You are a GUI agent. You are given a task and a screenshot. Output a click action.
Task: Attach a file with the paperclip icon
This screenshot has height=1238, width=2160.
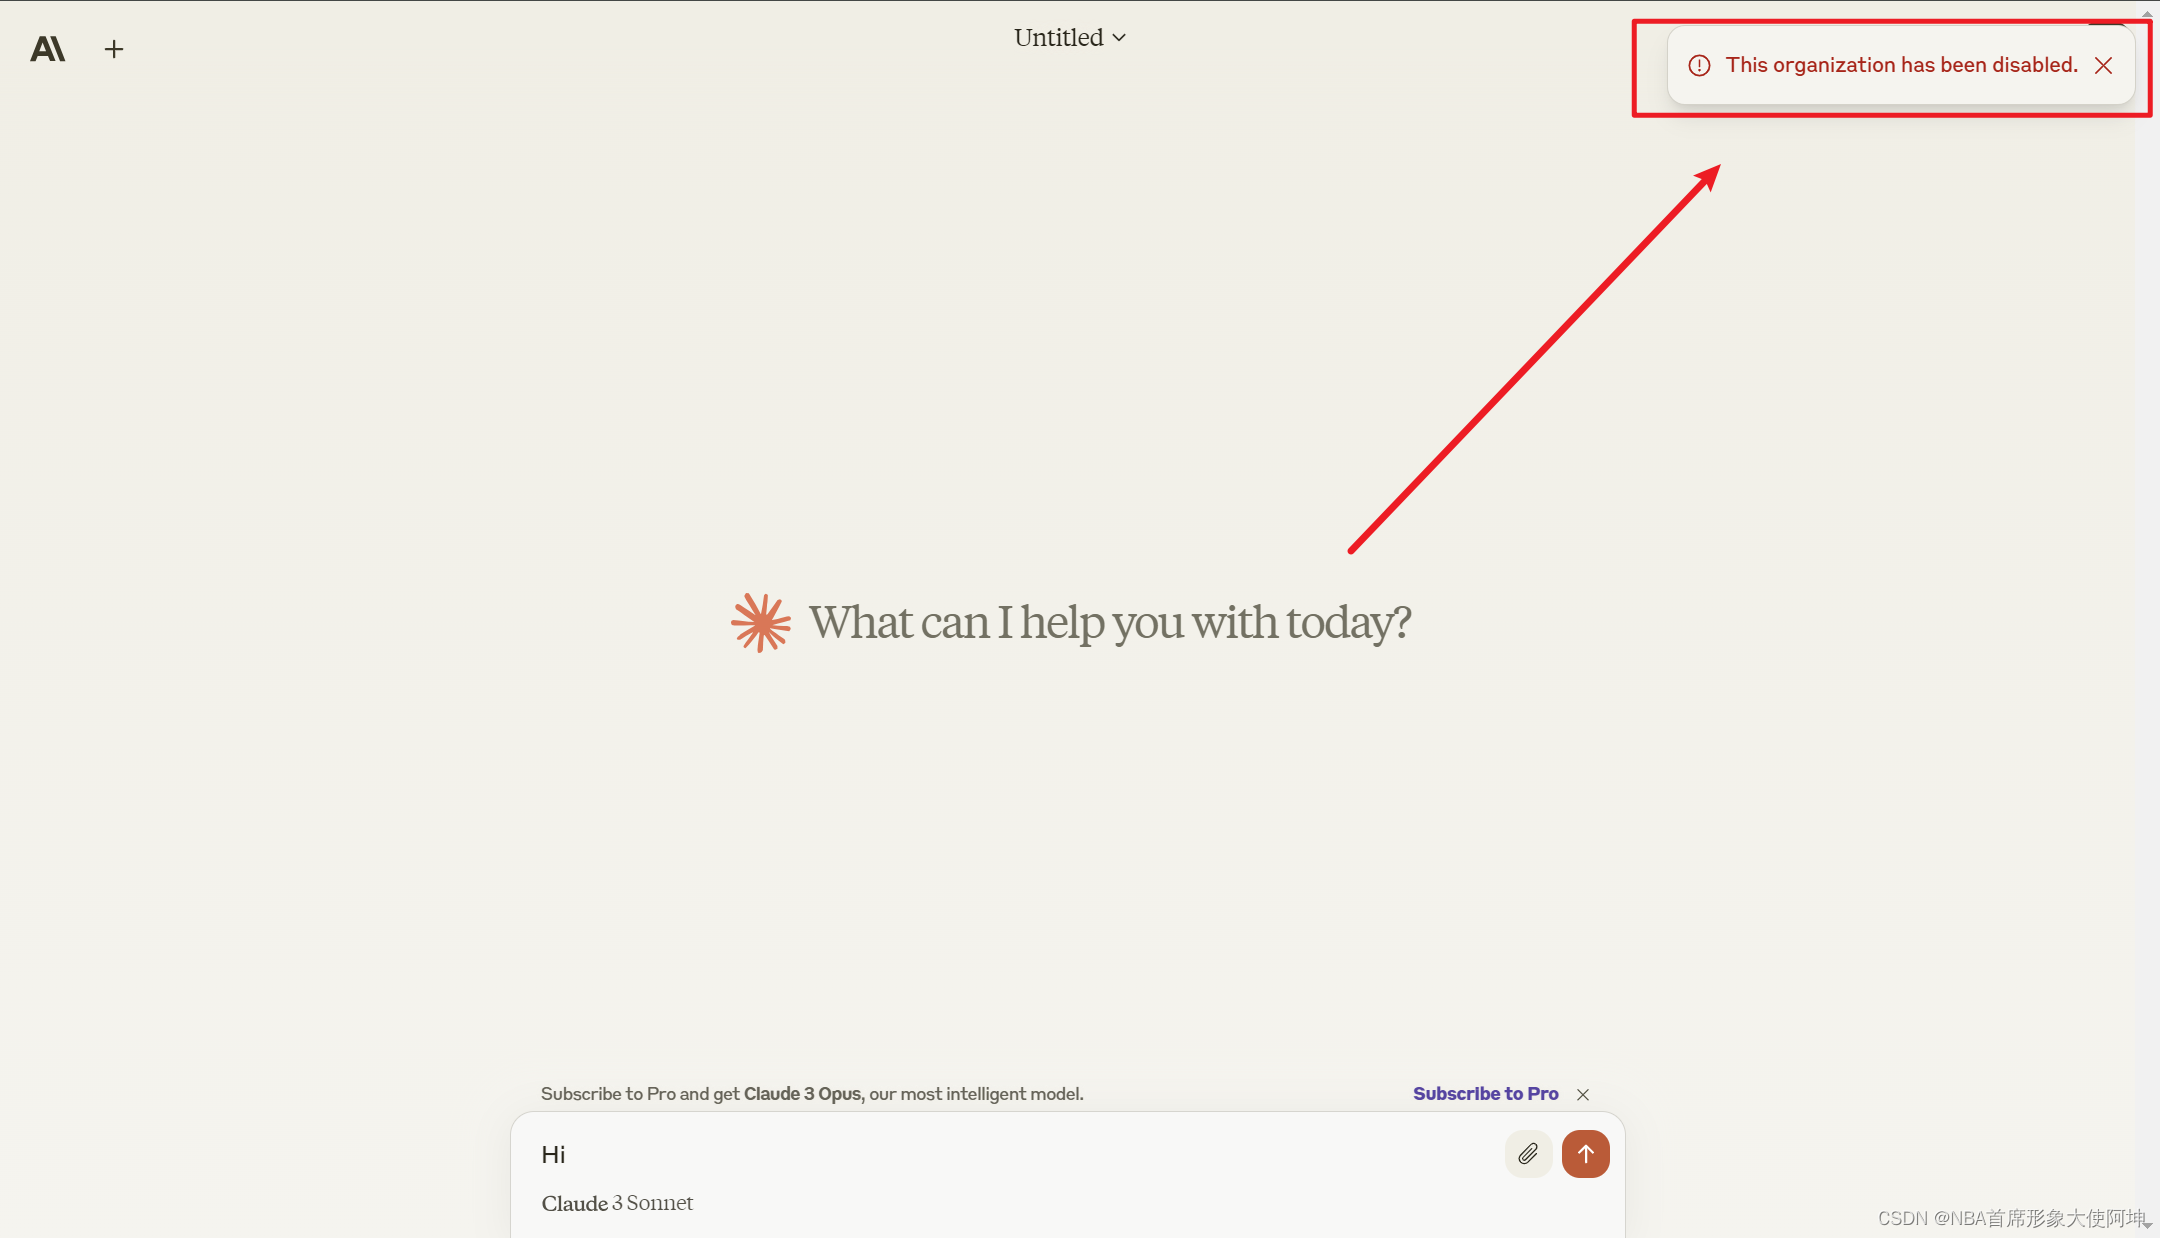pyautogui.click(x=1528, y=1155)
